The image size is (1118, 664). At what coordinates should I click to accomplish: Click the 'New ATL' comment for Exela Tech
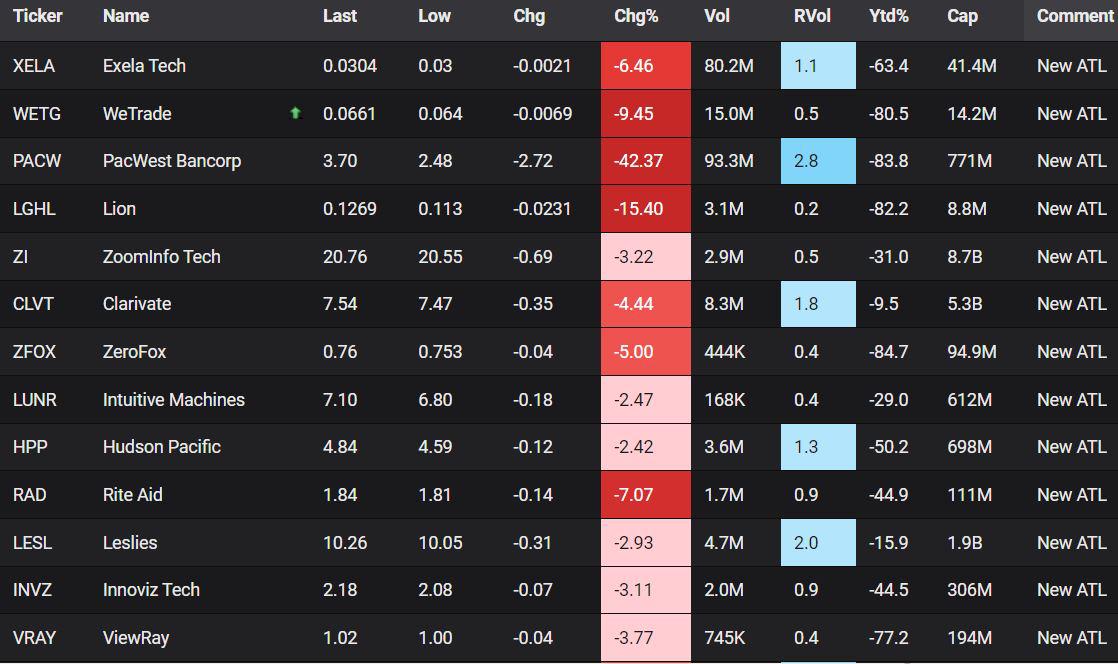pos(1073,65)
